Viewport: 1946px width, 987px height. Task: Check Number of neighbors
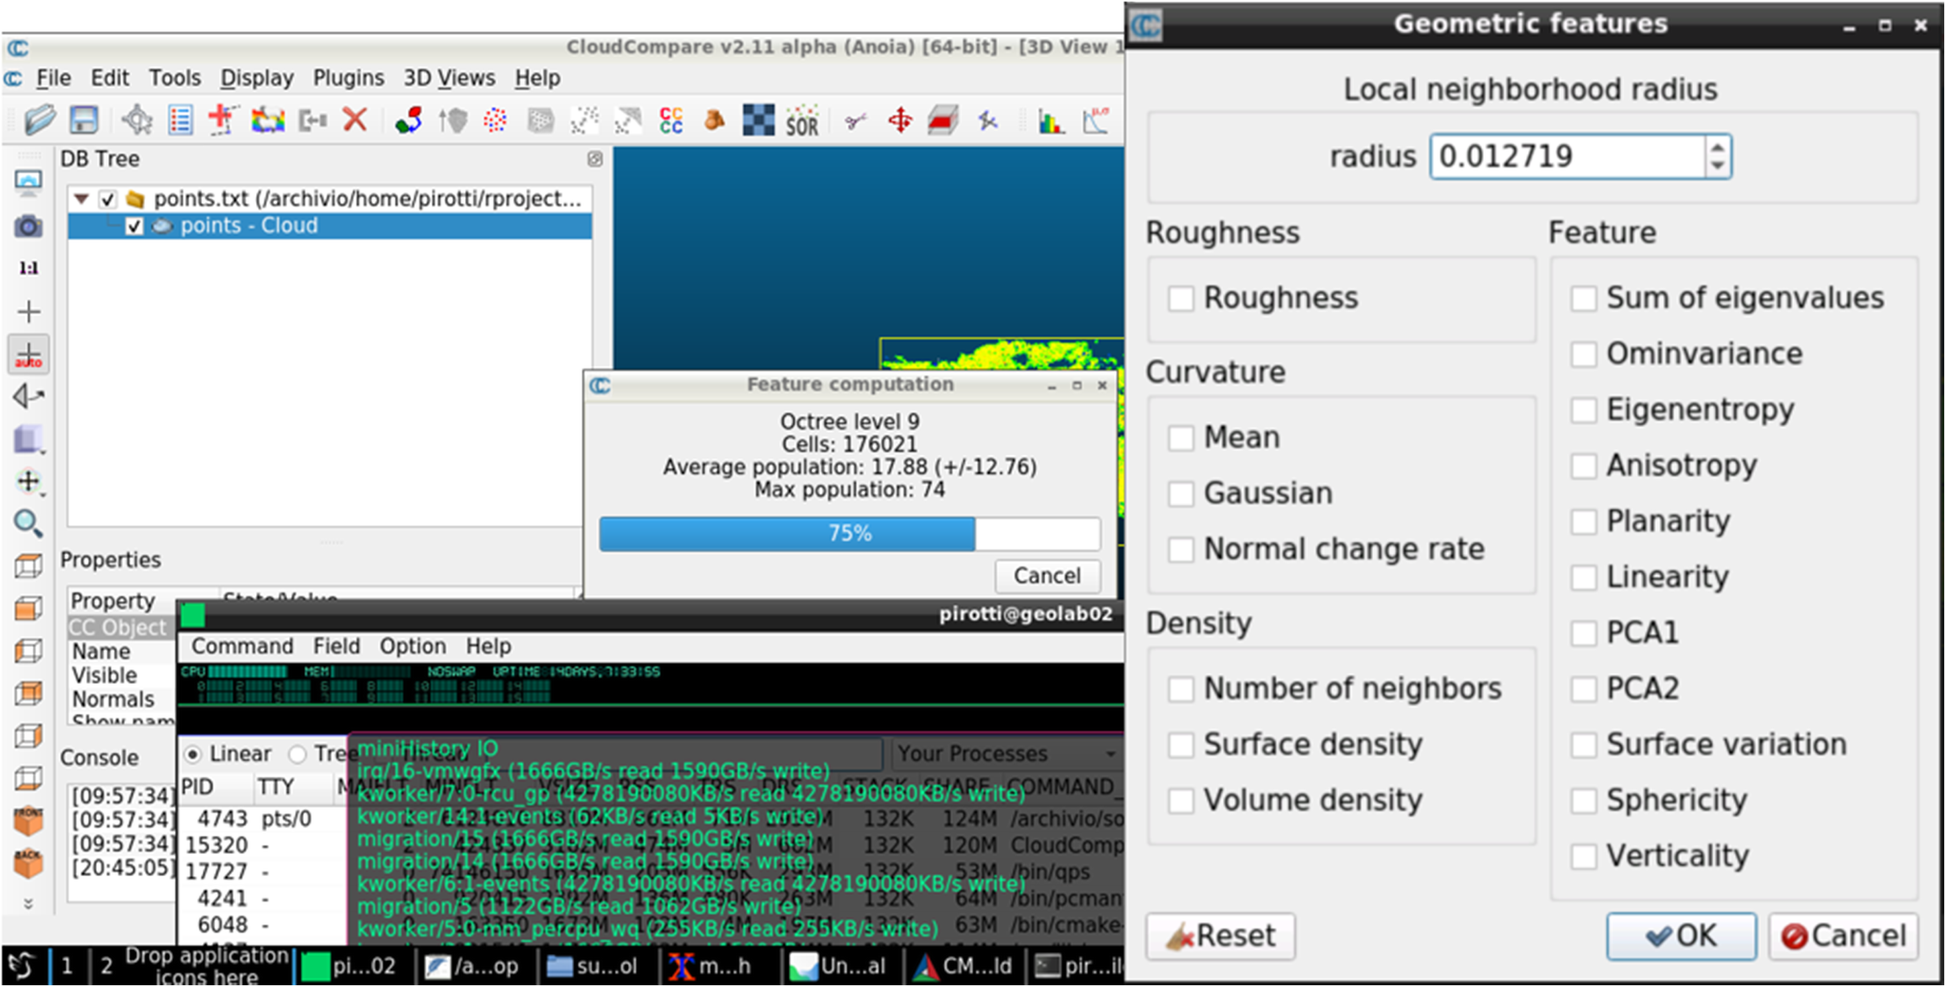[x=1181, y=689]
